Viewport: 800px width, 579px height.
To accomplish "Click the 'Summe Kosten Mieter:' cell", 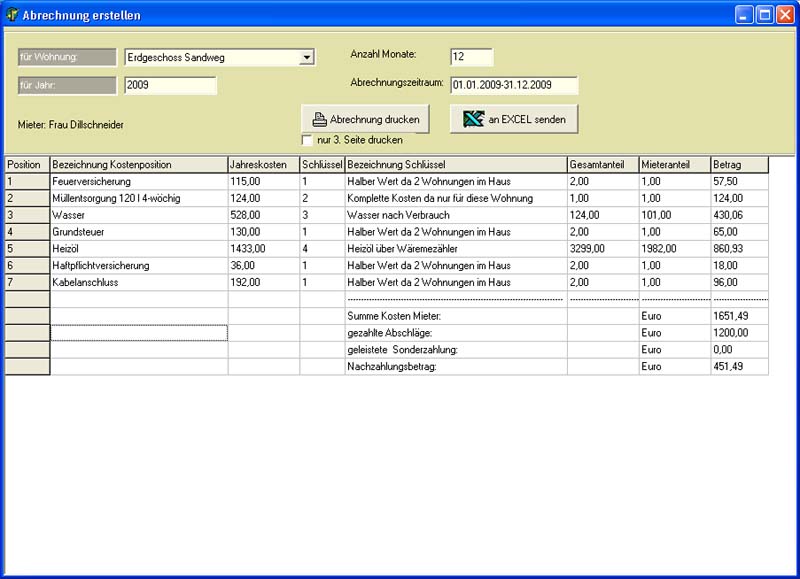I will click(x=456, y=316).
